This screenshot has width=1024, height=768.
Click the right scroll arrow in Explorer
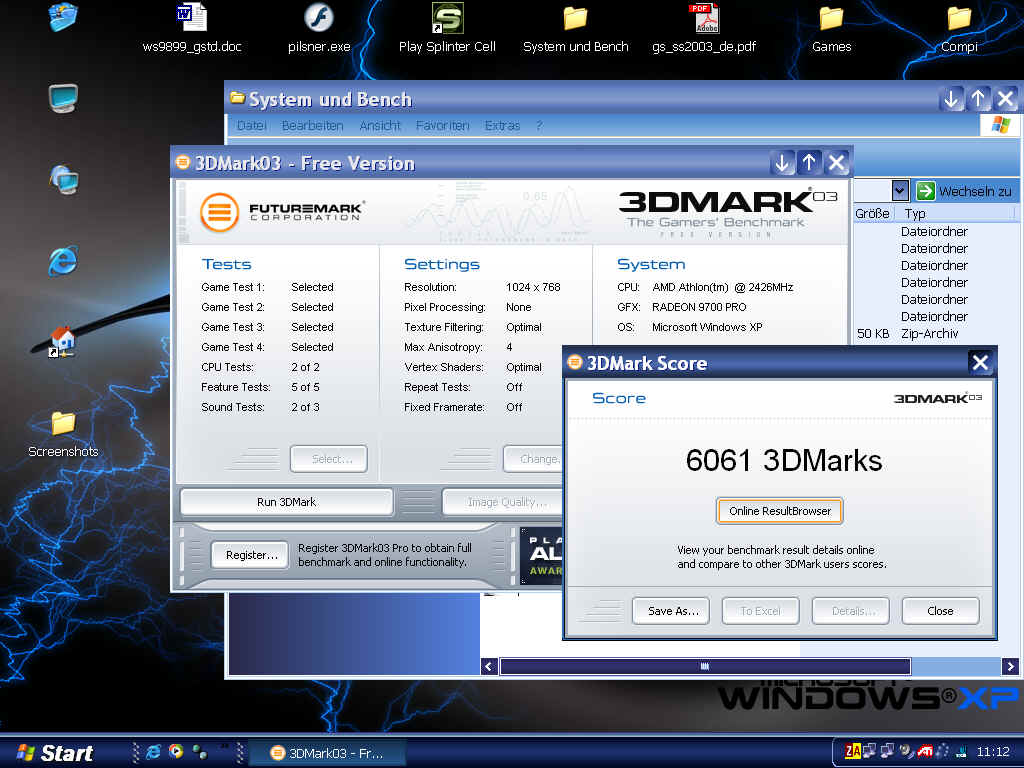(x=1010, y=666)
